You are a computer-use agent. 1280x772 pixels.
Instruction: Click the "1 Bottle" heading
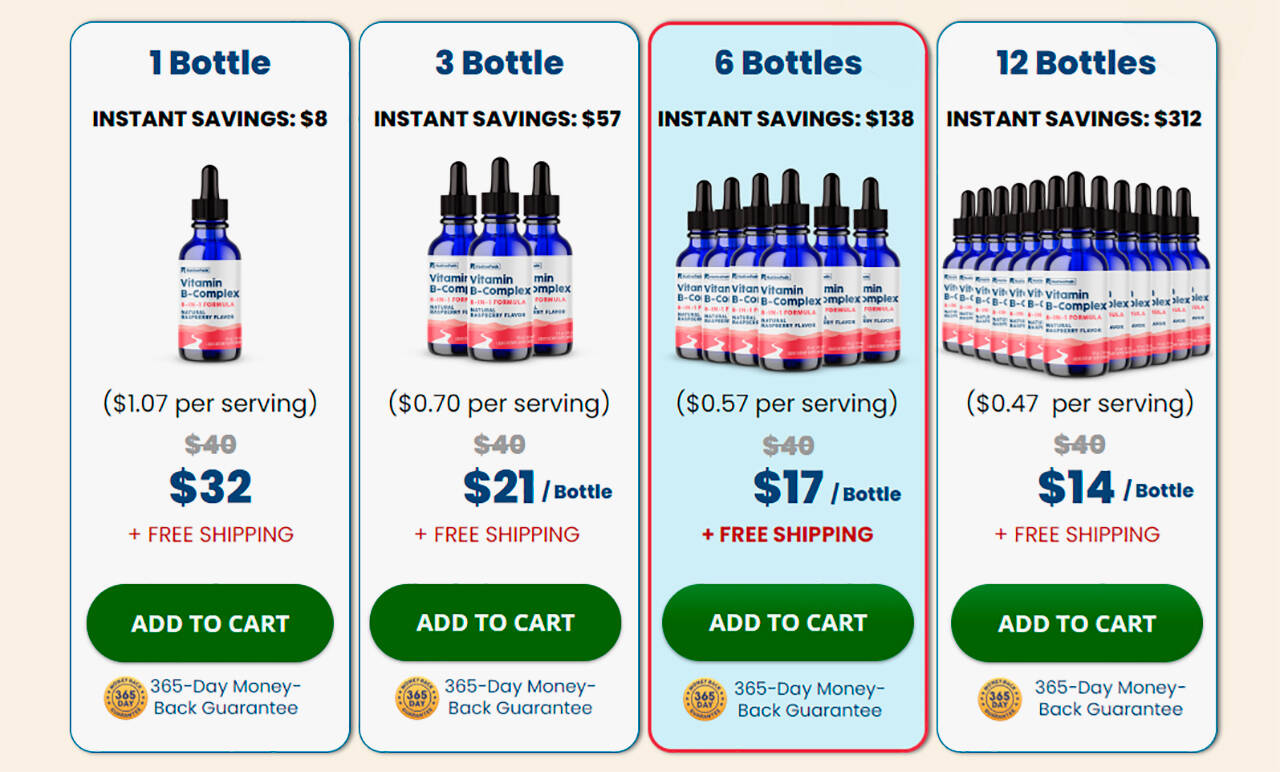click(210, 63)
